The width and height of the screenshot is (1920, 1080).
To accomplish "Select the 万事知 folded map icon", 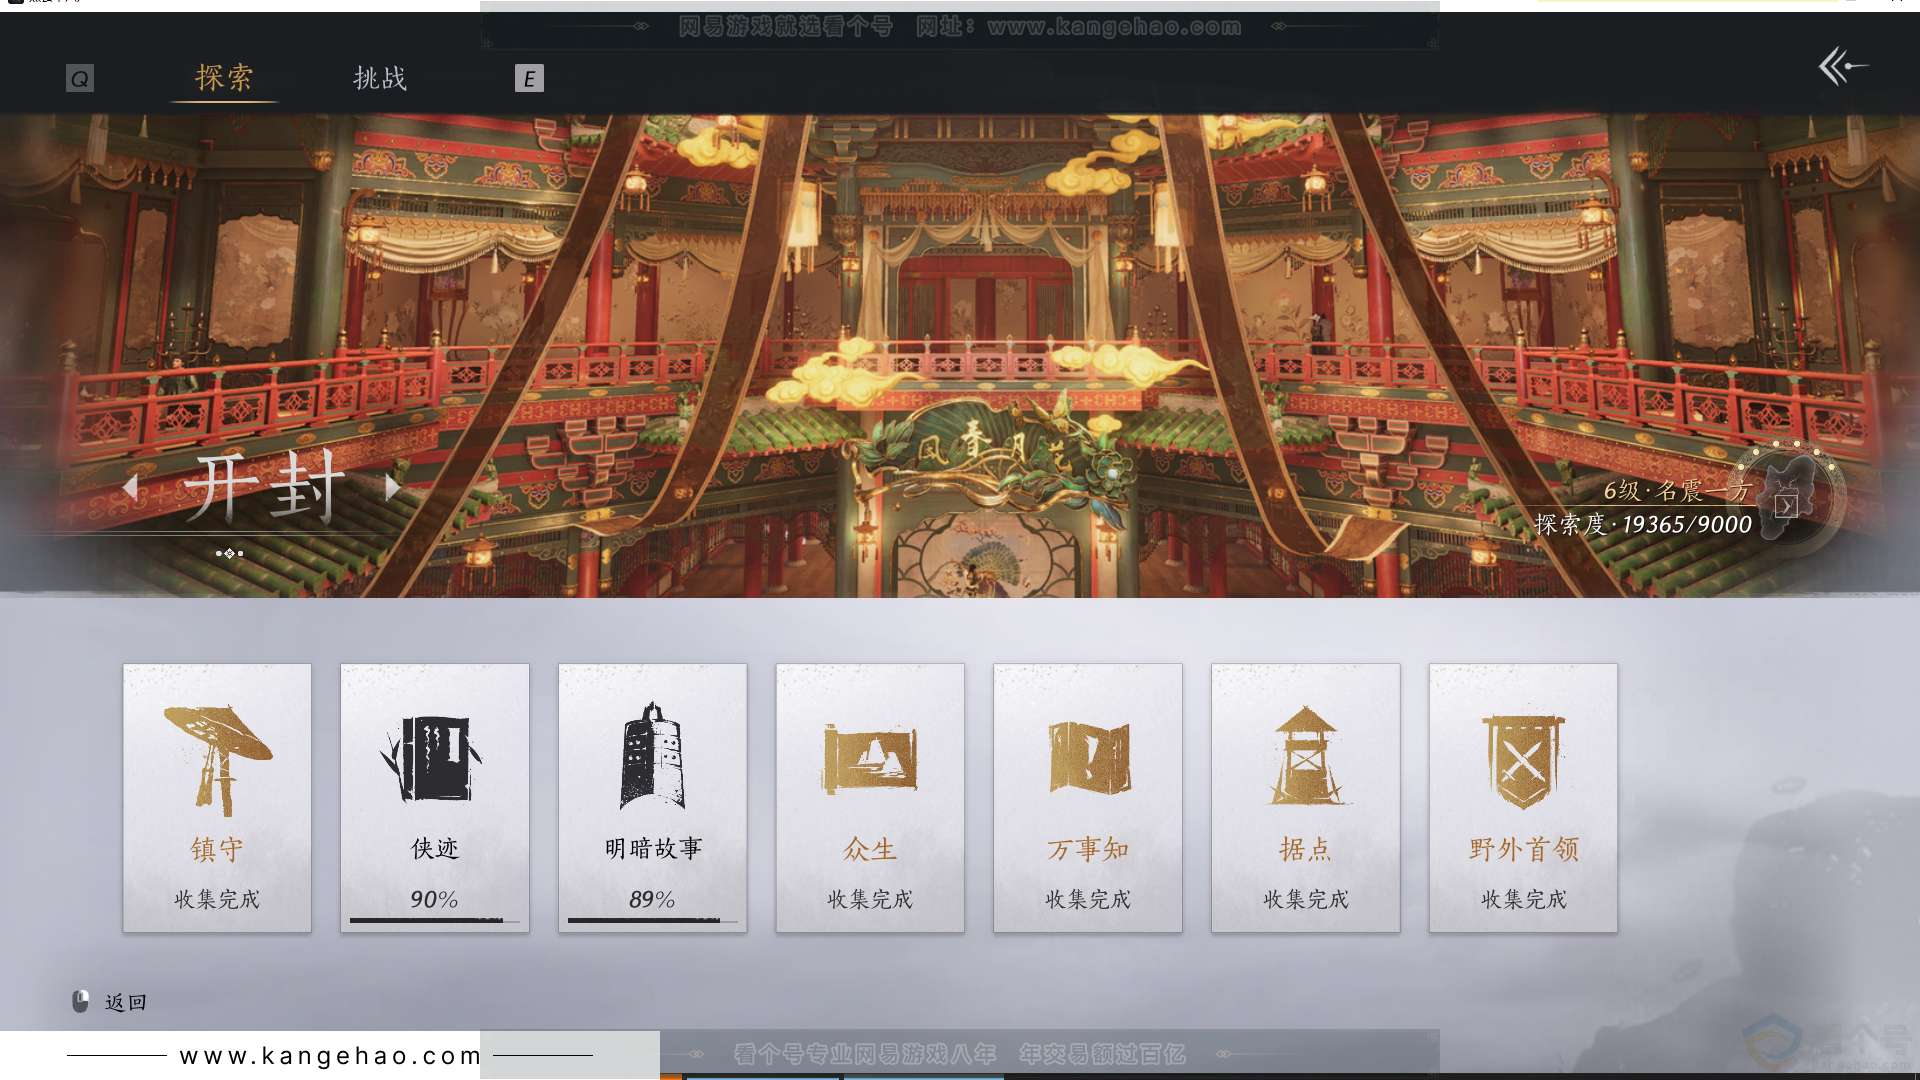I will click(1089, 757).
